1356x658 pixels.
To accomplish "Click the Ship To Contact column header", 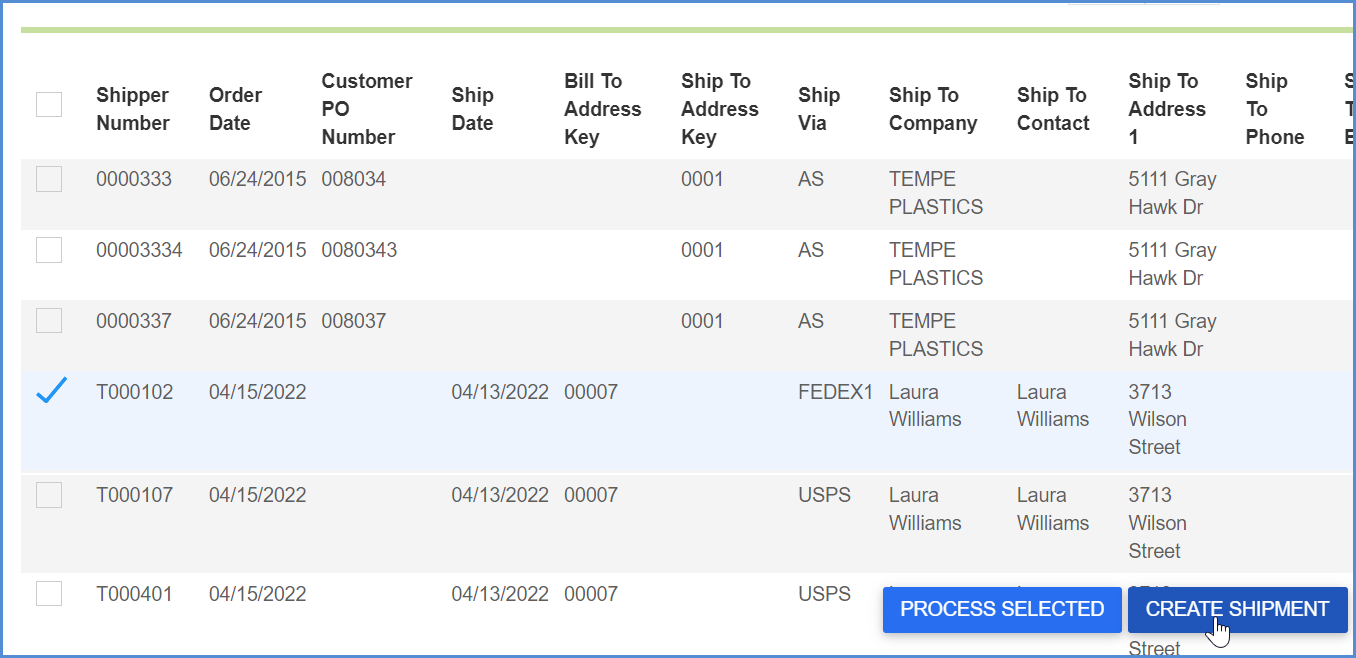I will [x=1053, y=109].
